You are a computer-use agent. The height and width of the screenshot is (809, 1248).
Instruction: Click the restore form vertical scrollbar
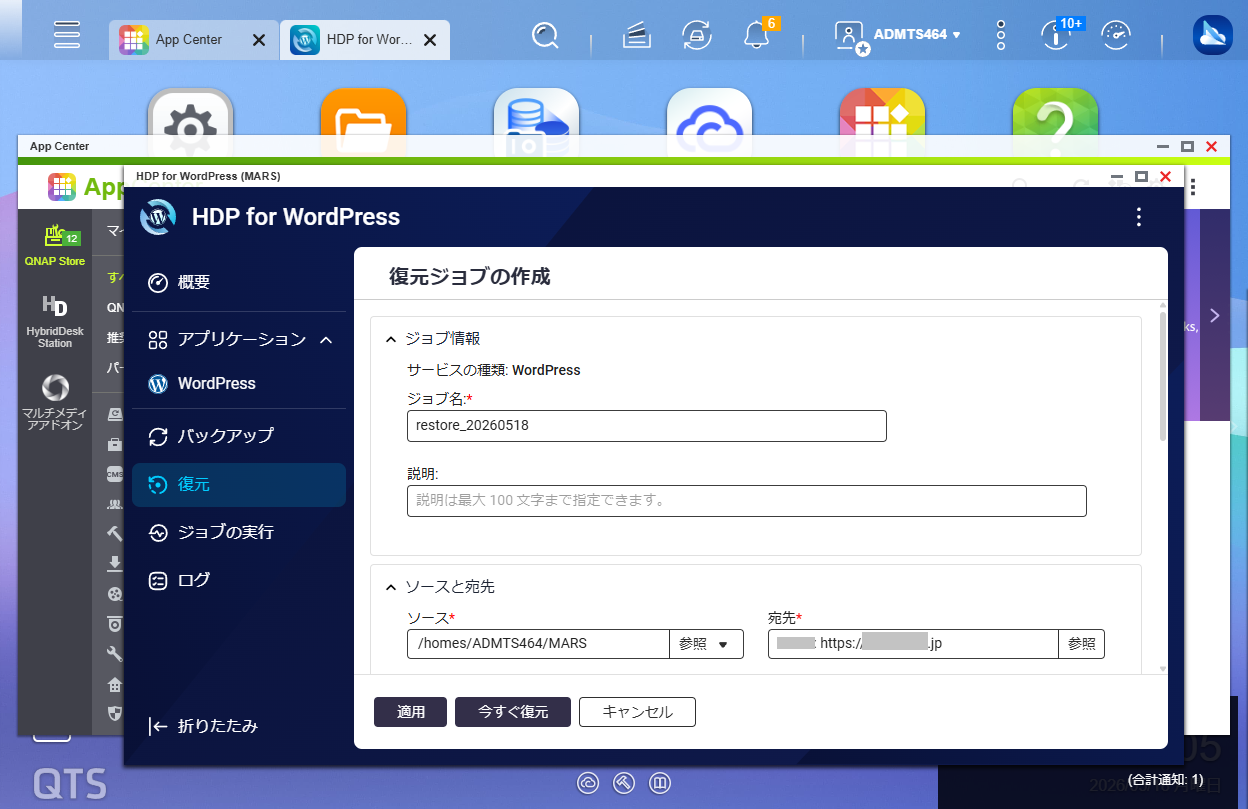(1162, 377)
